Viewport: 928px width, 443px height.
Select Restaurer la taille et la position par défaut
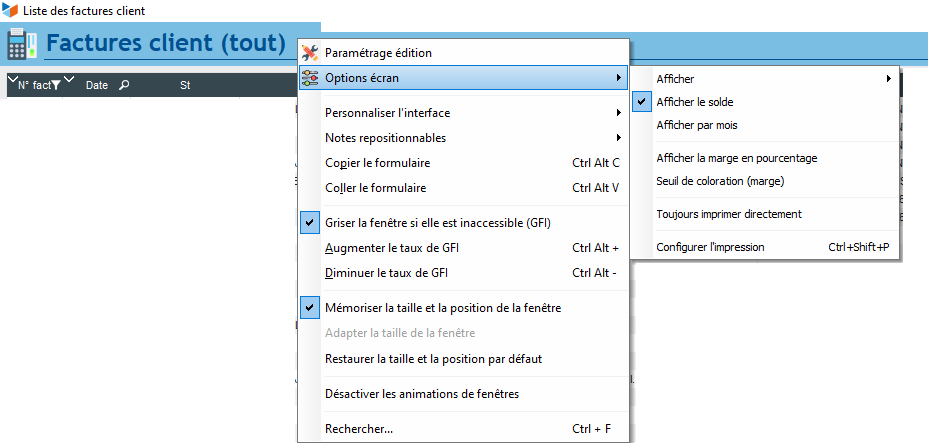[433, 358]
